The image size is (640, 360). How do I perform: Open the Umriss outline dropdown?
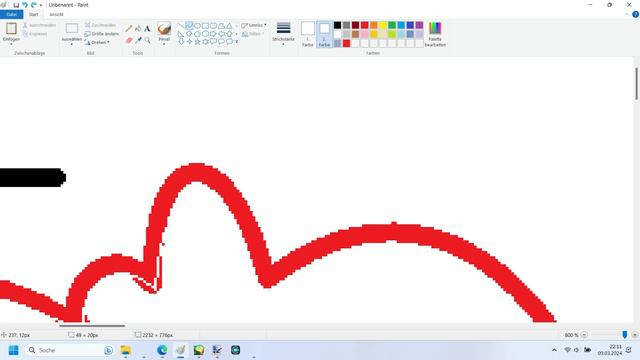point(253,25)
